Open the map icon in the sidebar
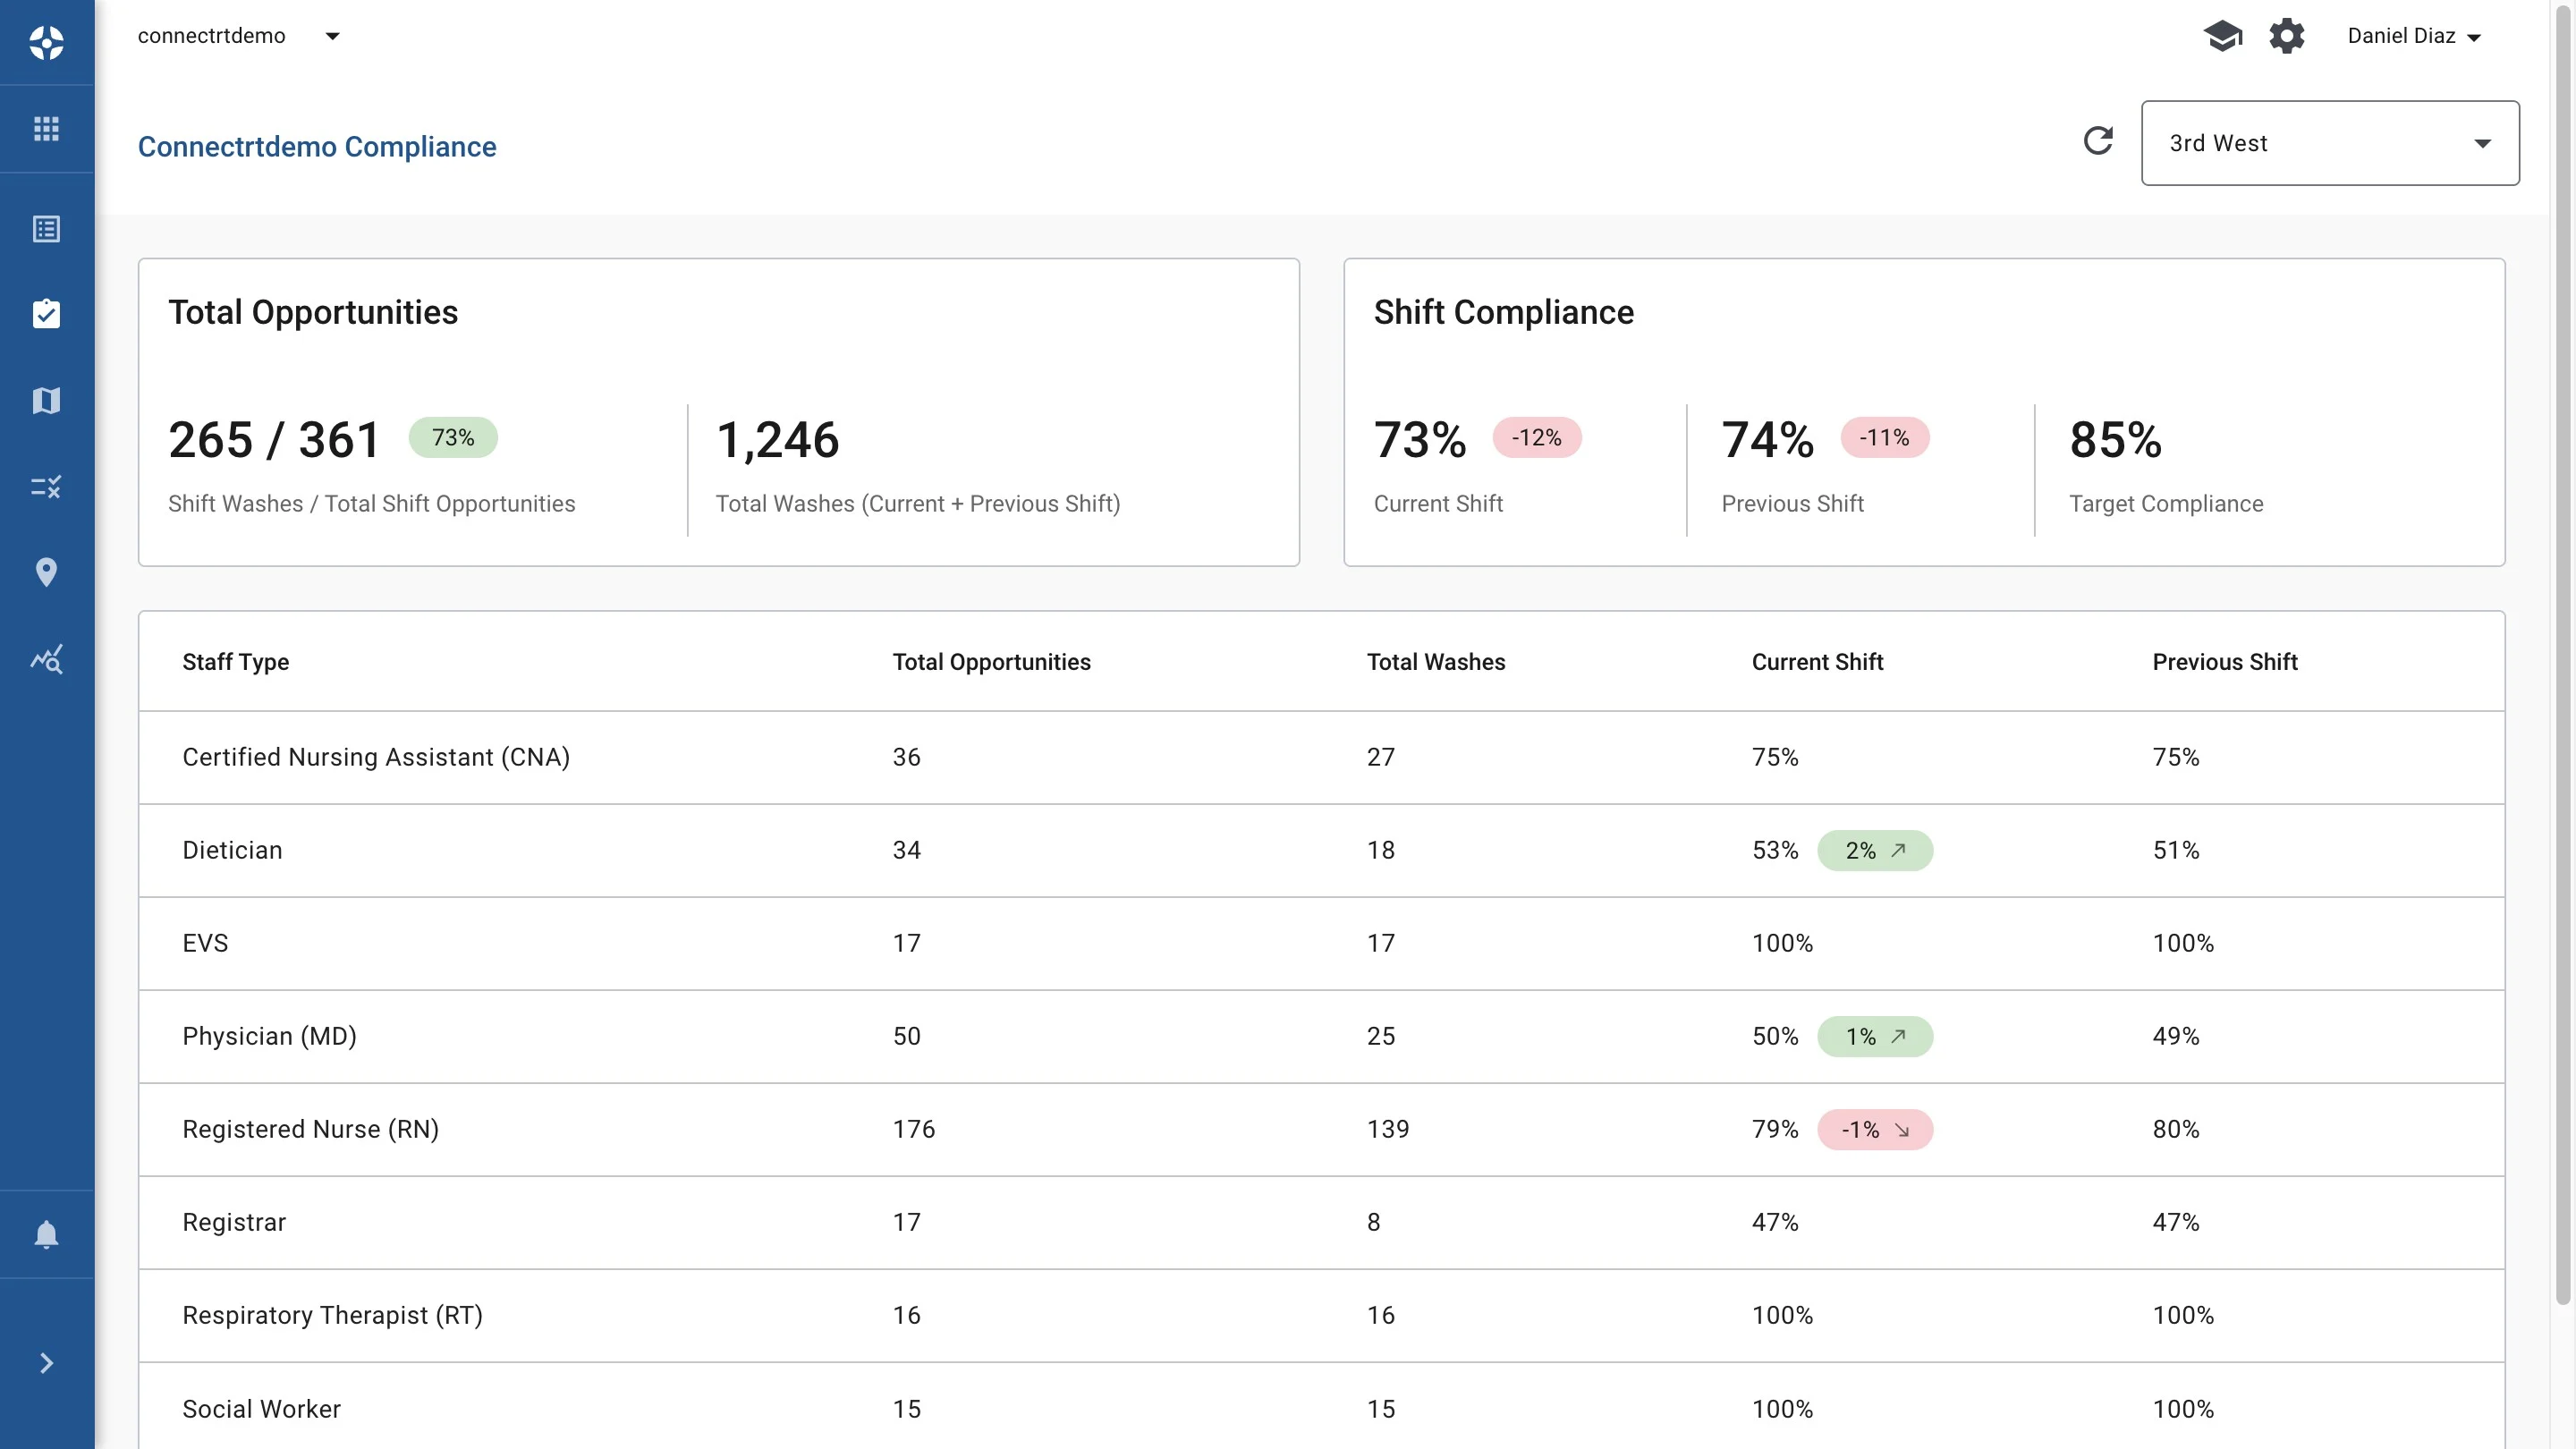This screenshot has width=2576, height=1449. [46, 401]
